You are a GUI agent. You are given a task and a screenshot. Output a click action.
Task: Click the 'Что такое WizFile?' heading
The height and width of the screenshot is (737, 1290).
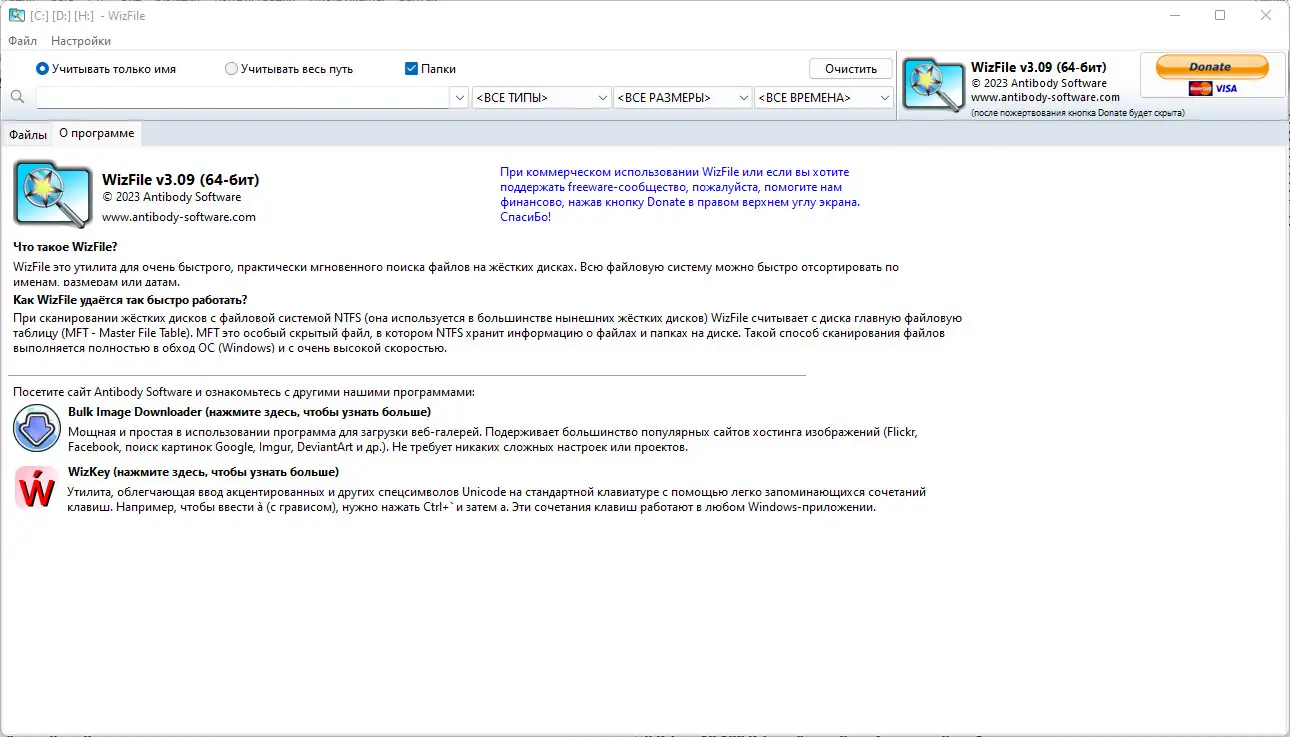(x=65, y=247)
